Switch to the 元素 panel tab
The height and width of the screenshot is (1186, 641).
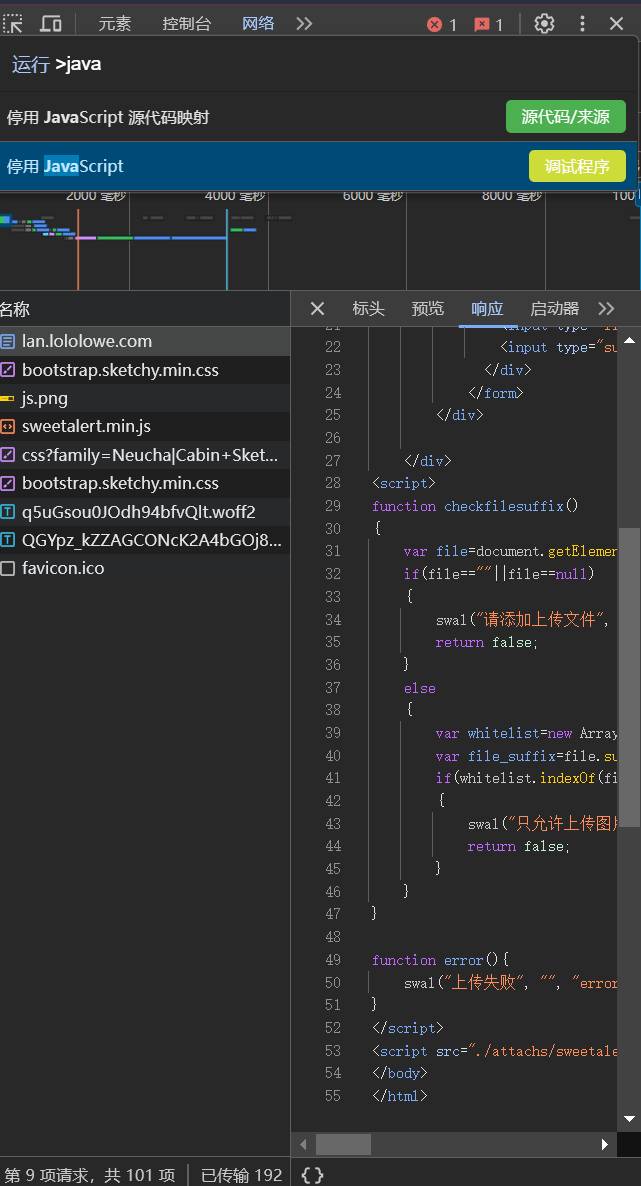pyautogui.click(x=114, y=23)
